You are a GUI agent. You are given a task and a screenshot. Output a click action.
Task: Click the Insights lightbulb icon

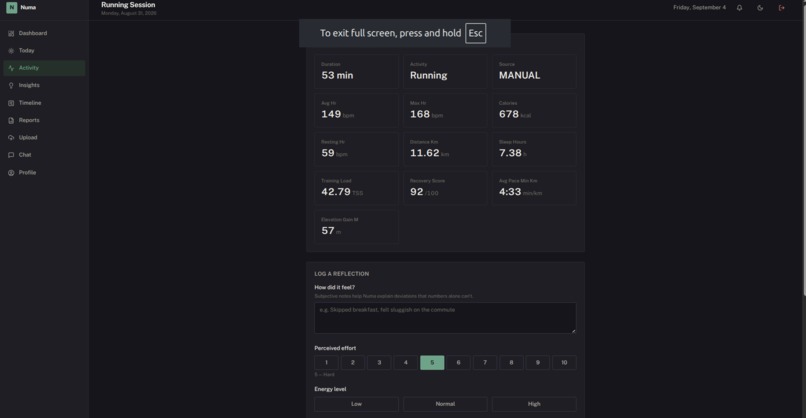tap(11, 85)
